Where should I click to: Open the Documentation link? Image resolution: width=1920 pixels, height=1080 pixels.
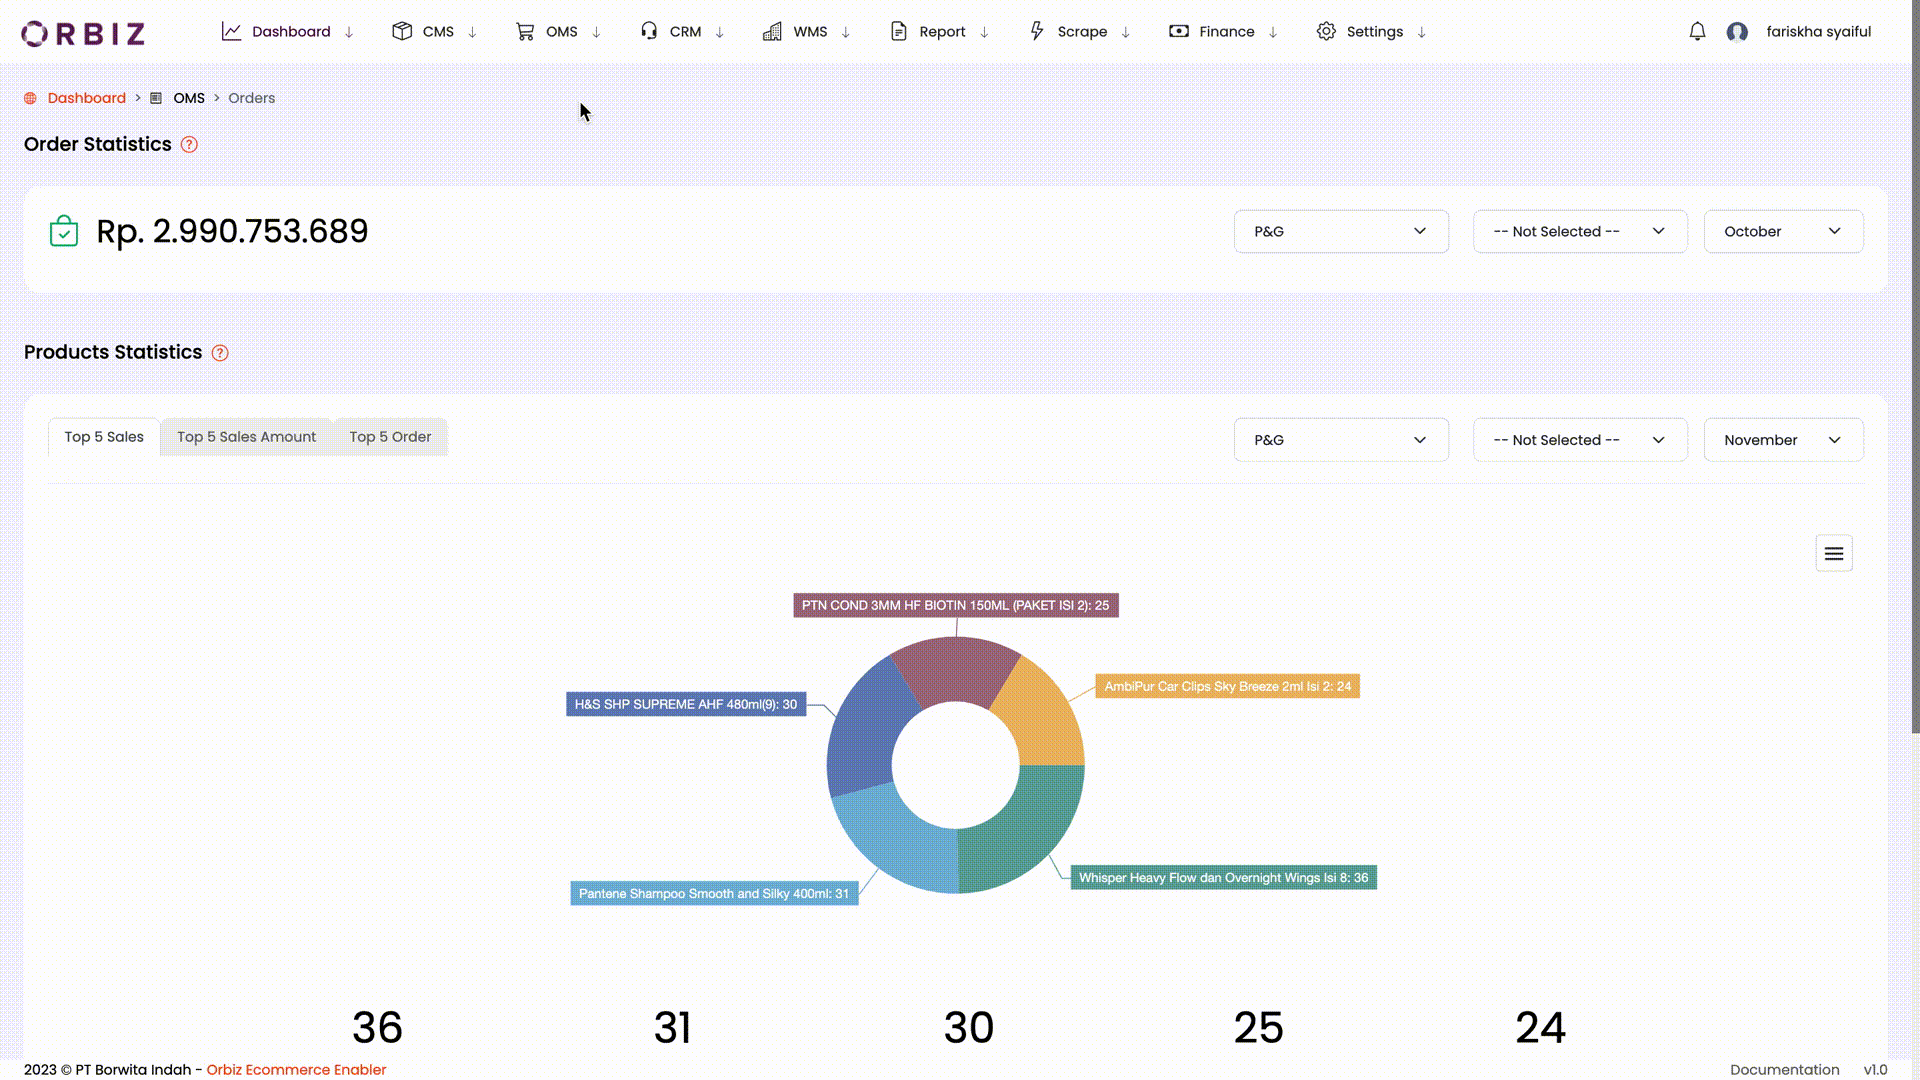click(x=1785, y=1069)
